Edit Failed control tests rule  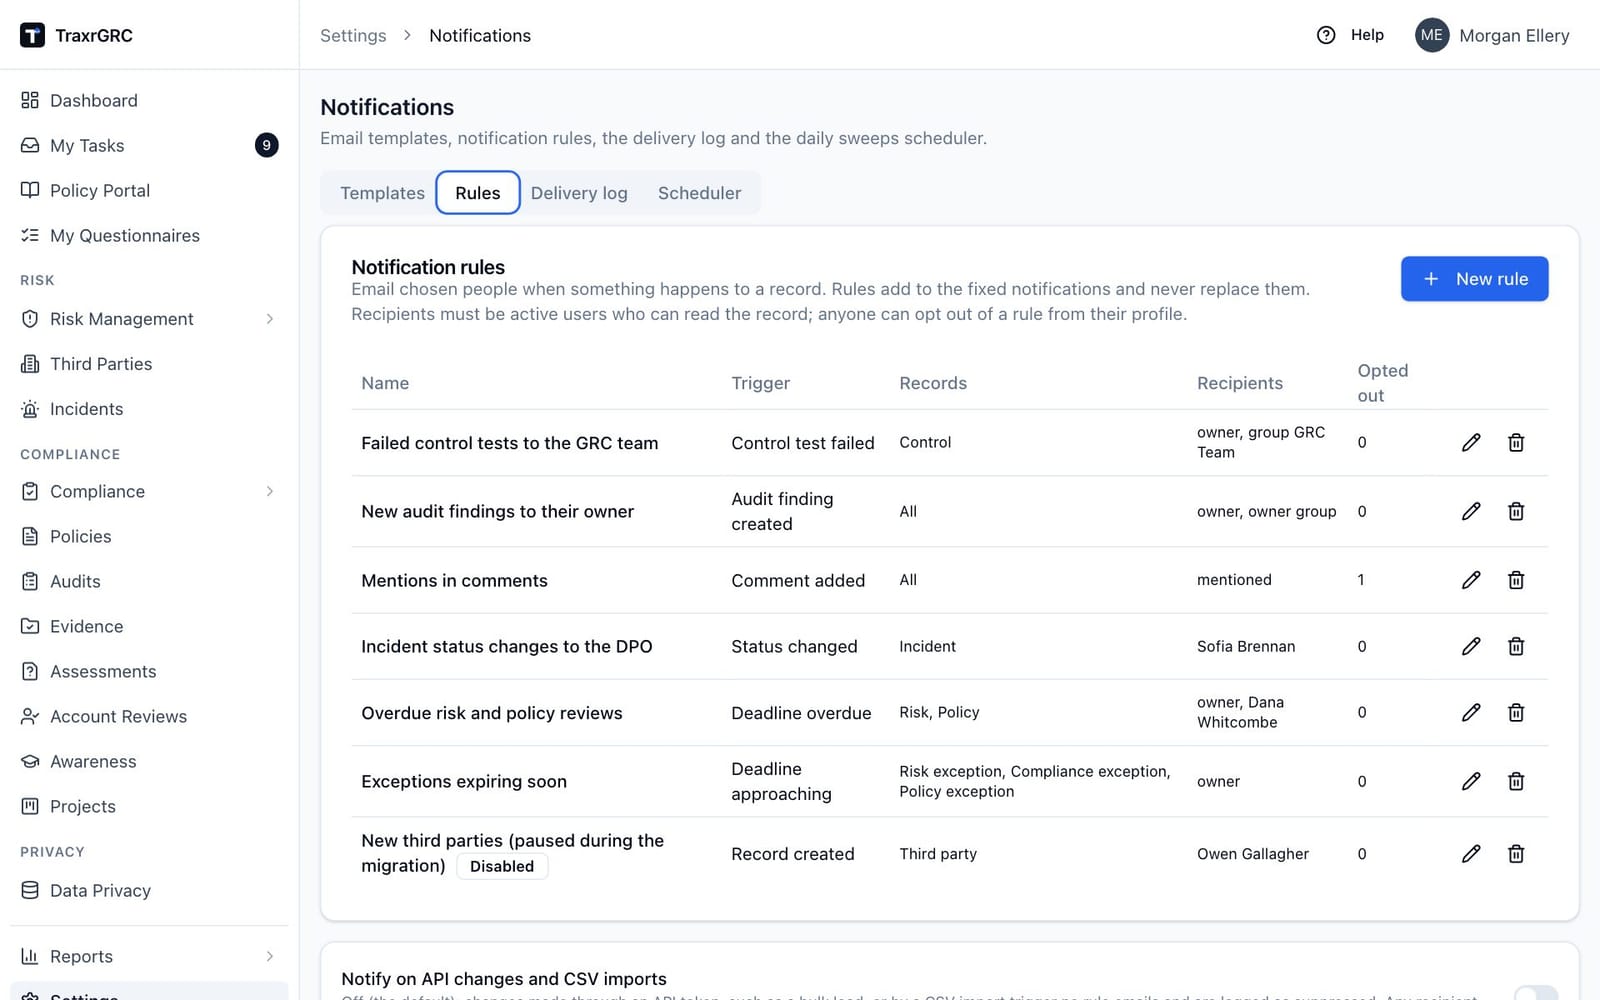(1471, 442)
